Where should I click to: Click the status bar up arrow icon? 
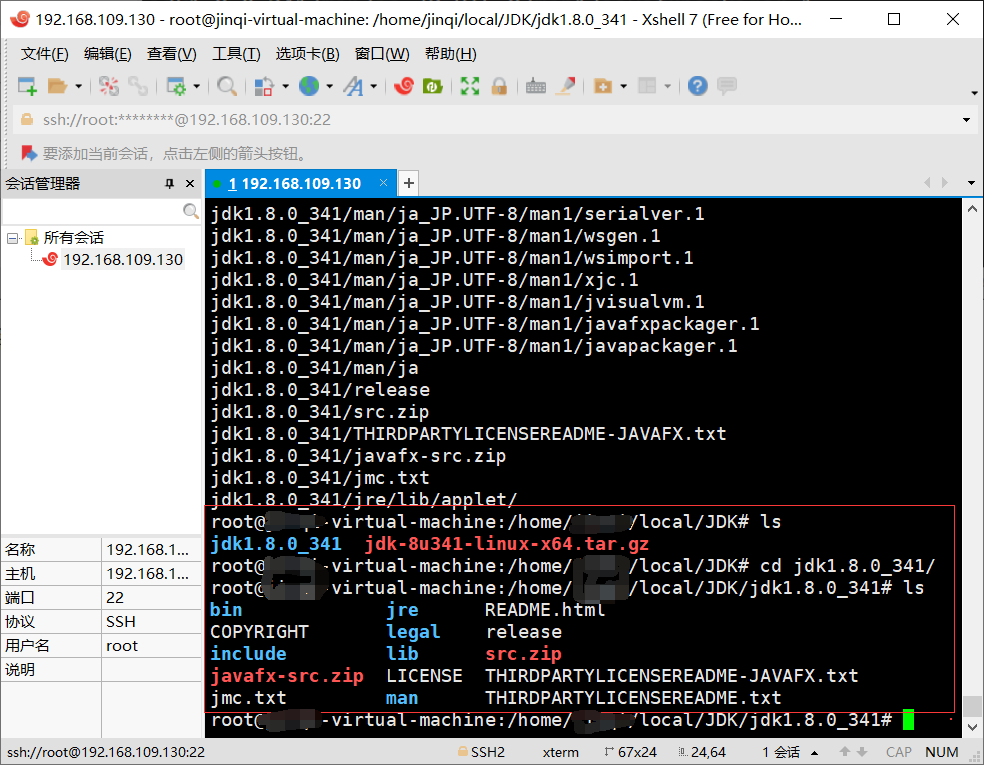click(845, 752)
